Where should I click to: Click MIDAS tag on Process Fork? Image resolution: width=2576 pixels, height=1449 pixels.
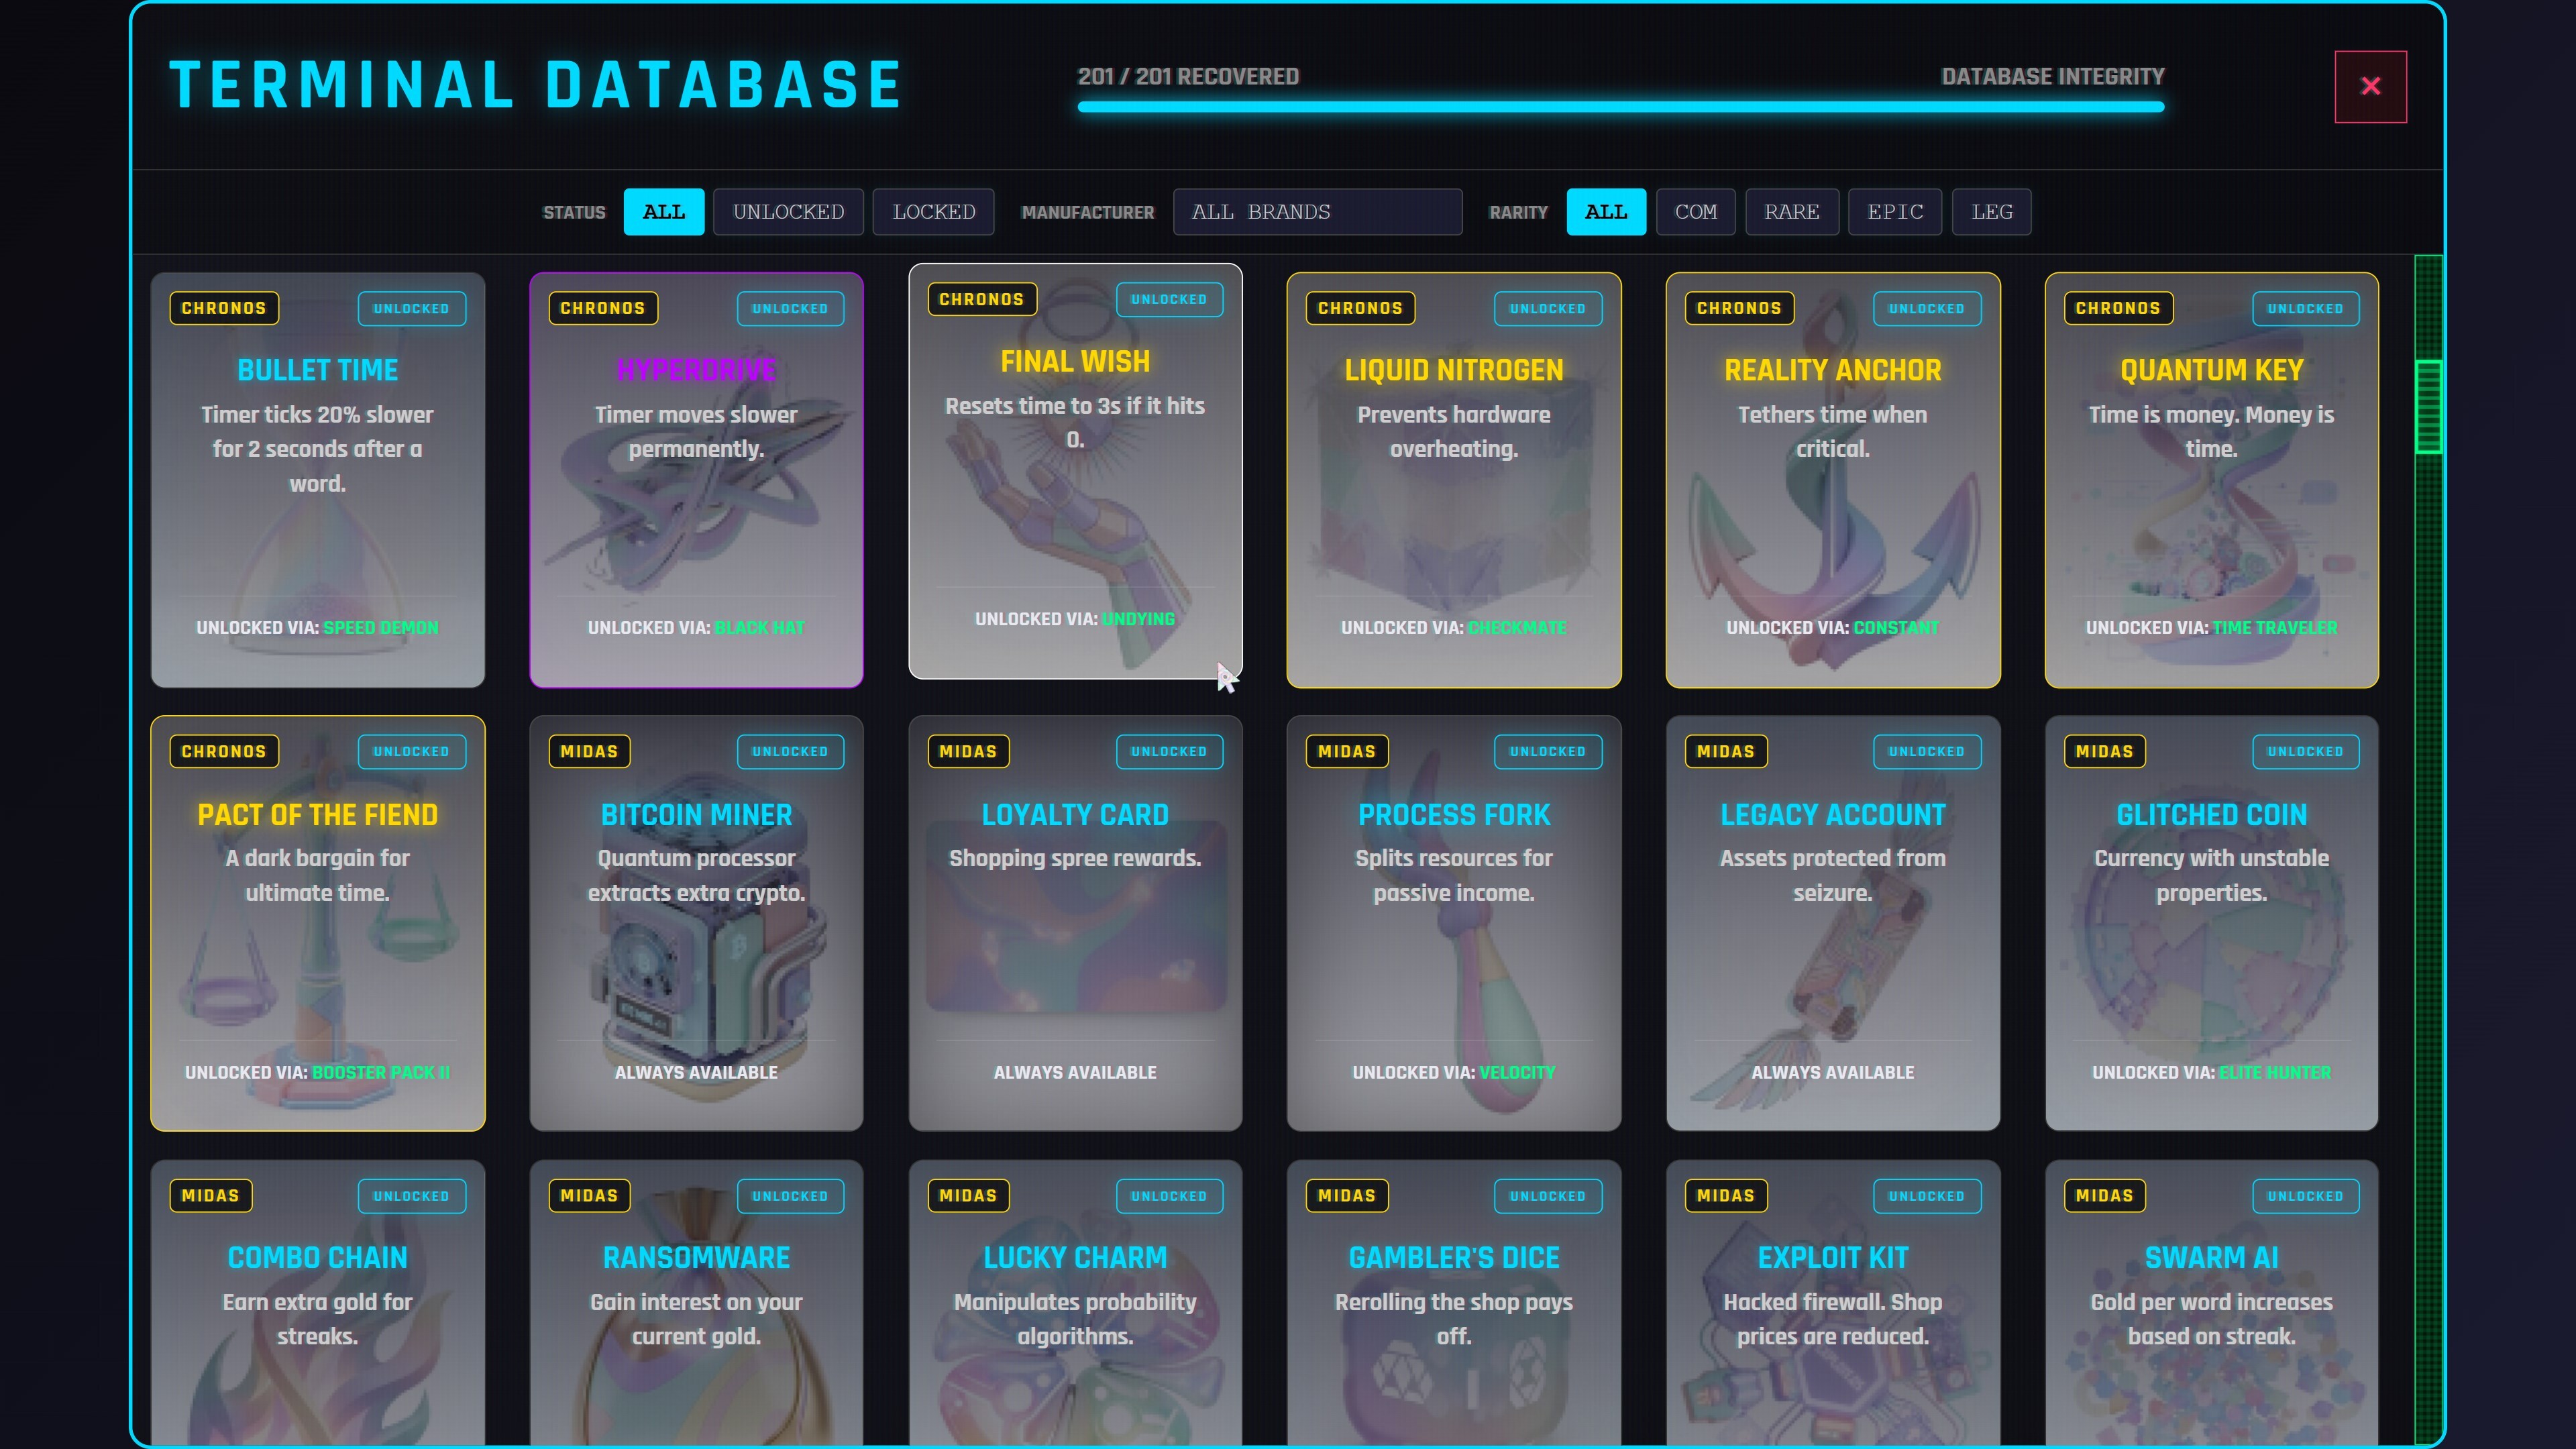pos(1347,751)
